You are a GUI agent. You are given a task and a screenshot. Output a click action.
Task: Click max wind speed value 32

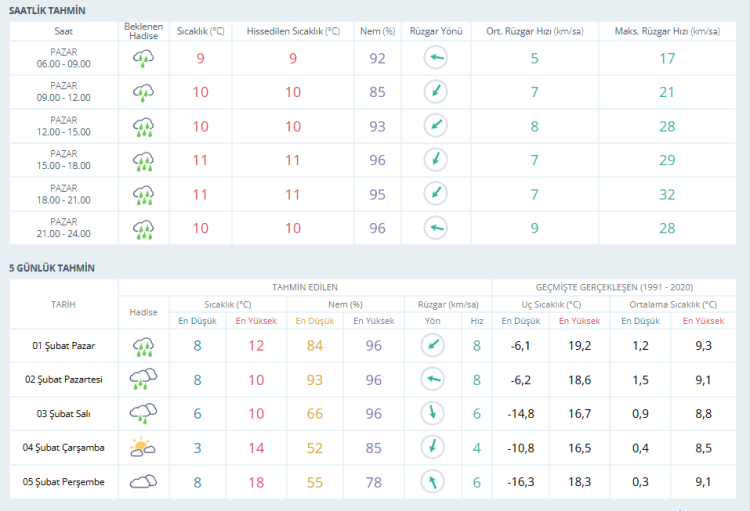click(667, 194)
